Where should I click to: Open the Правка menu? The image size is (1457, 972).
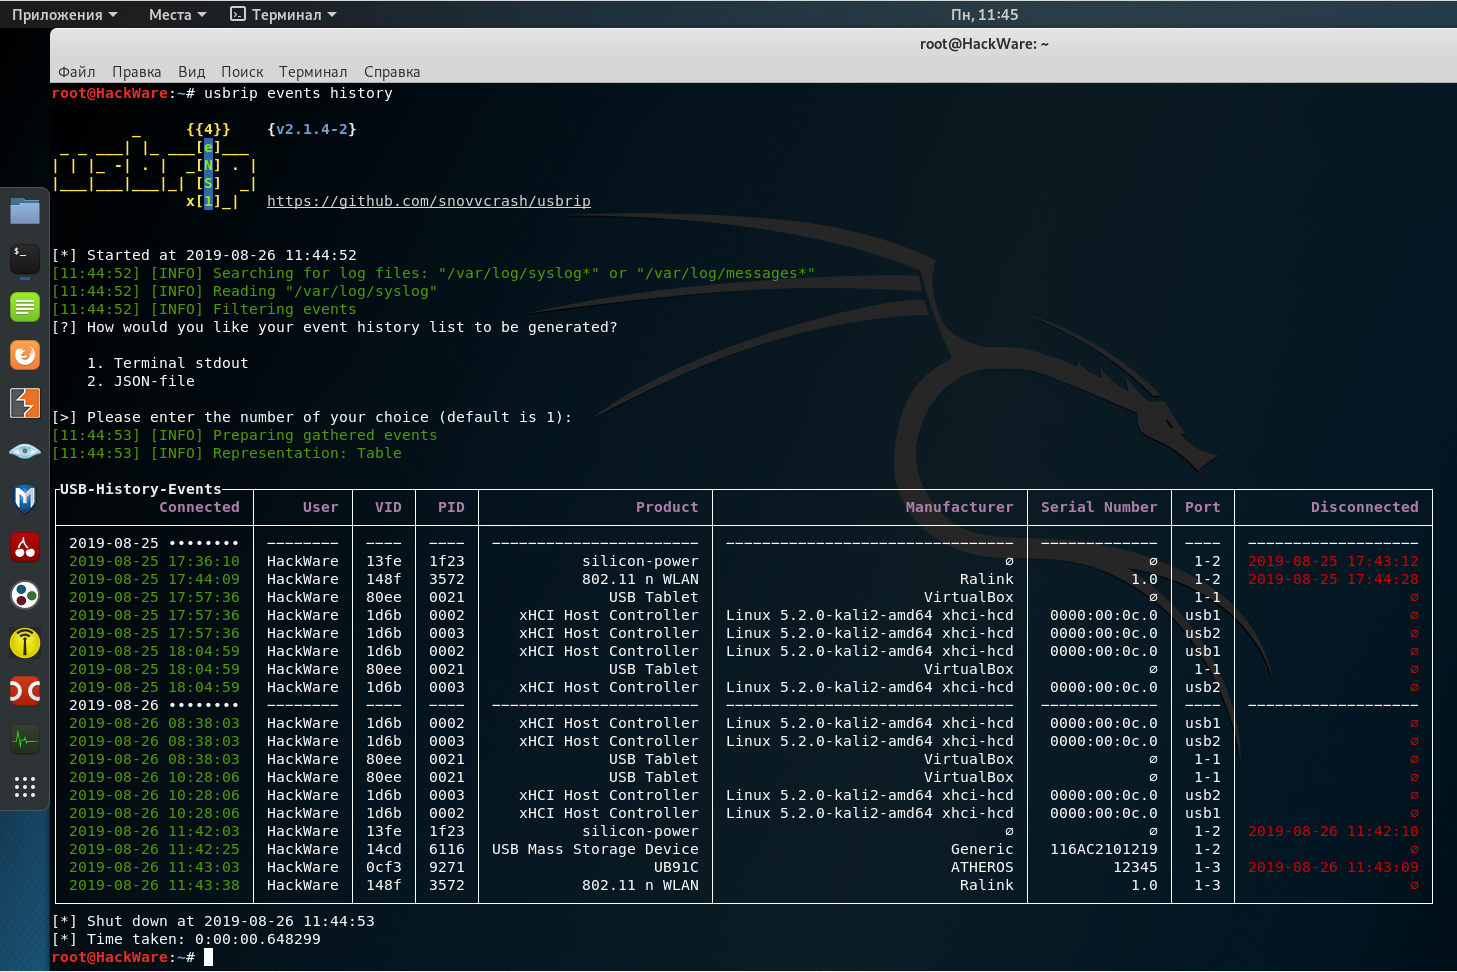tap(137, 72)
